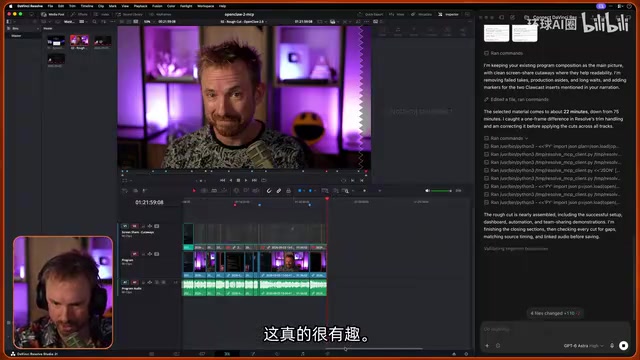Screen dimensions: 640x360
Task: Stop playback
Action: pyautogui.click(x=238, y=180)
